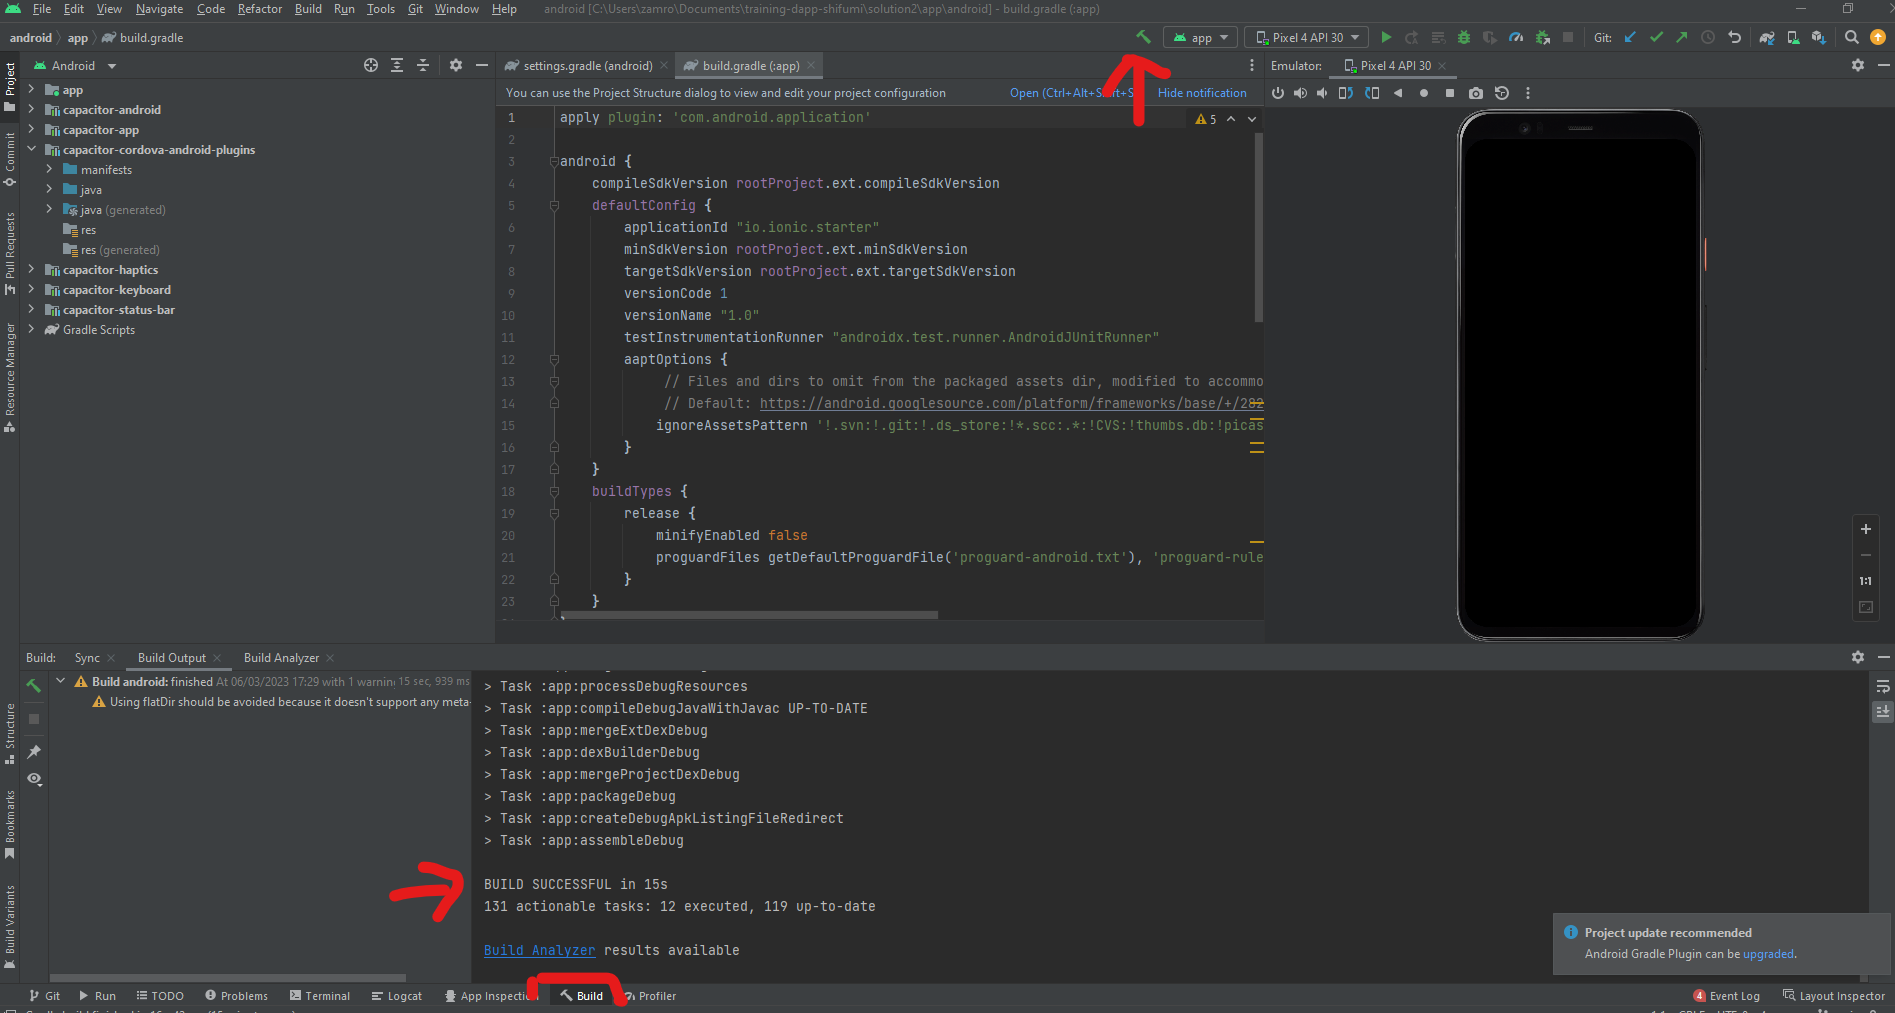Click the green Run app play button
The image size is (1895, 1013).
pyautogui.click(x=1386, y=37)
